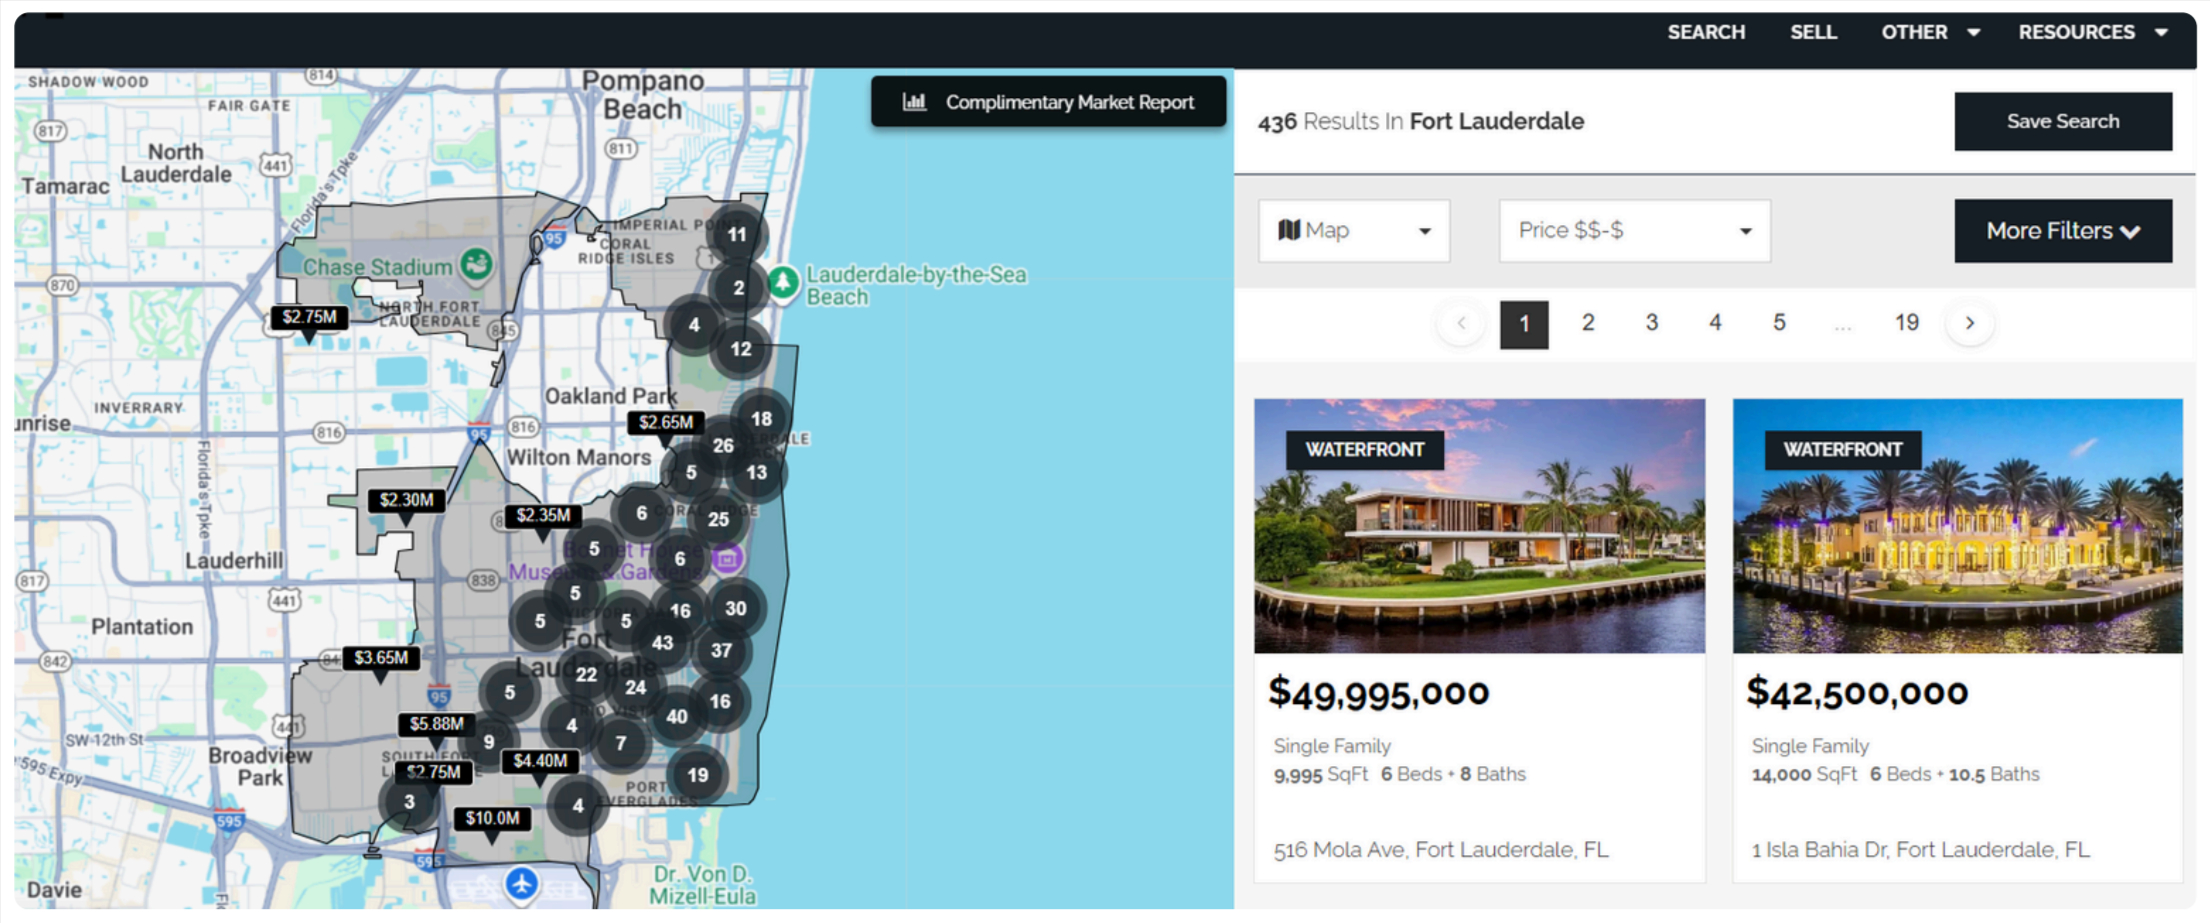
Task: Go to the next results page arrow
Action: [1969, 323]
